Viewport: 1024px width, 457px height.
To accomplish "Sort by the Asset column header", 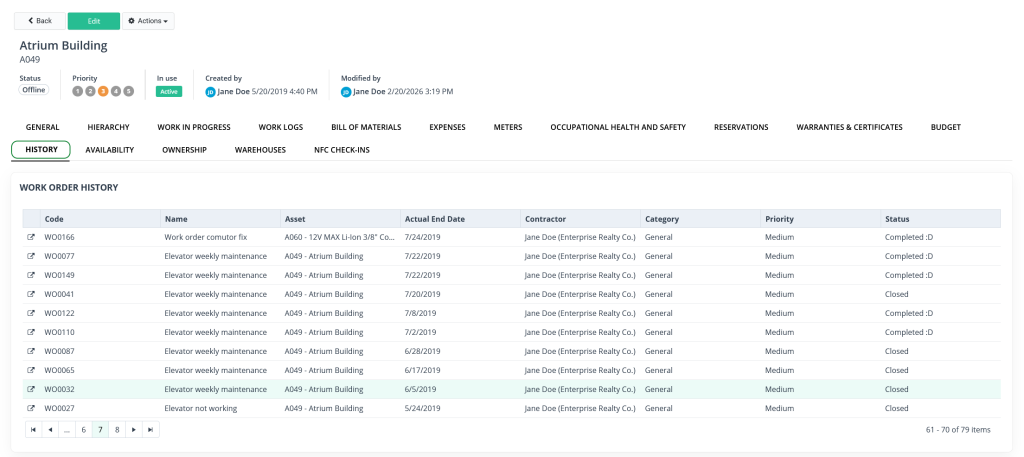I will pyautogui.click(x=341, y=219).
